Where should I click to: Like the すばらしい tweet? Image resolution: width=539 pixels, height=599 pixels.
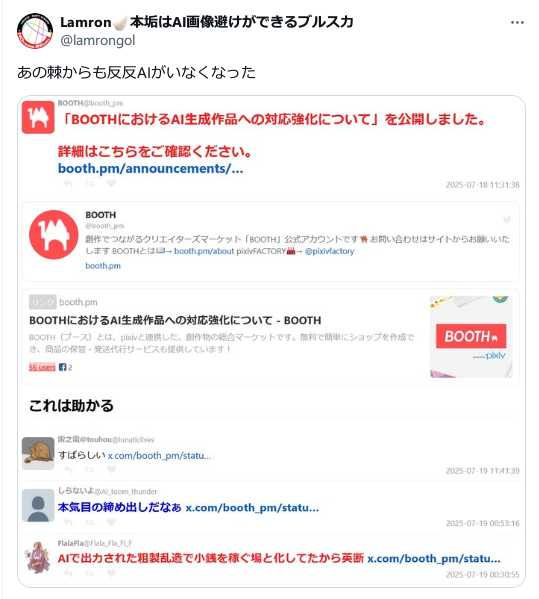(x=111, y=469)
